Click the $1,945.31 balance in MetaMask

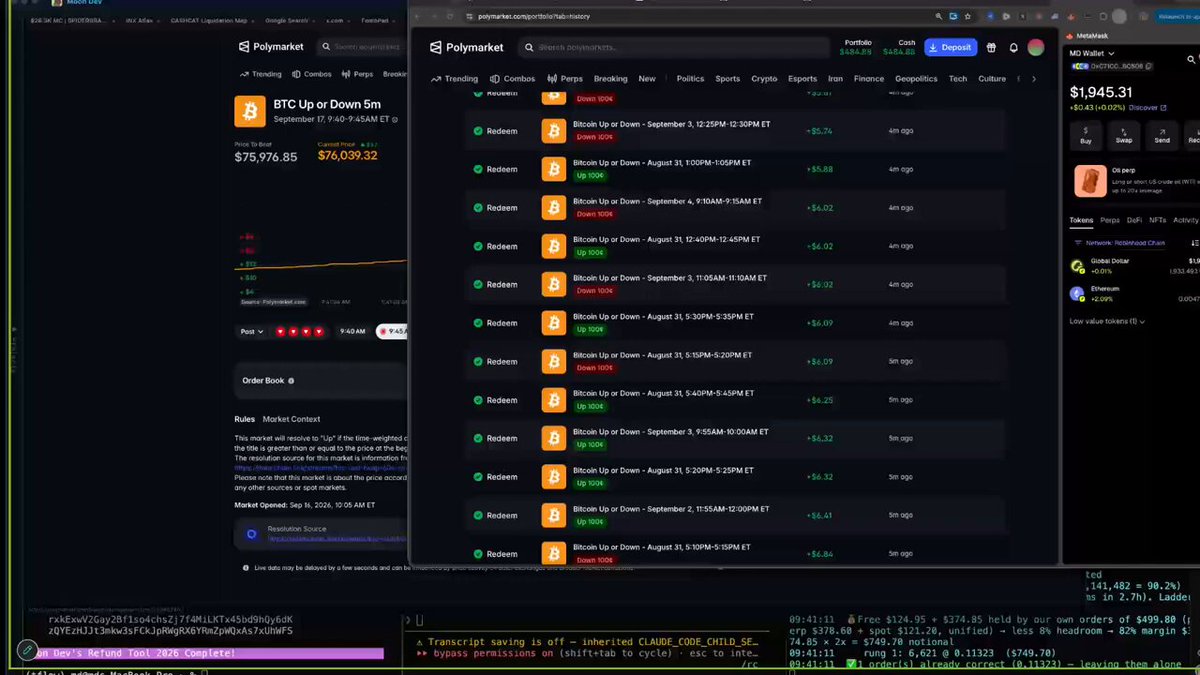point(1101,92)
